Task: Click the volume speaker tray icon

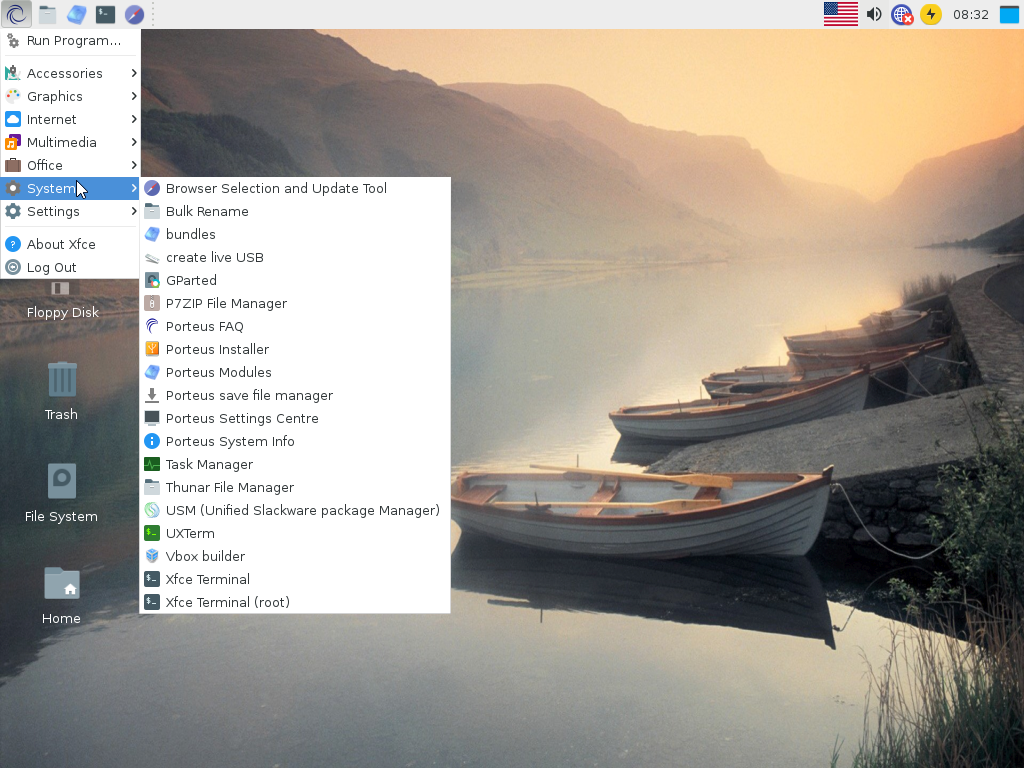Action: [874, 14]
